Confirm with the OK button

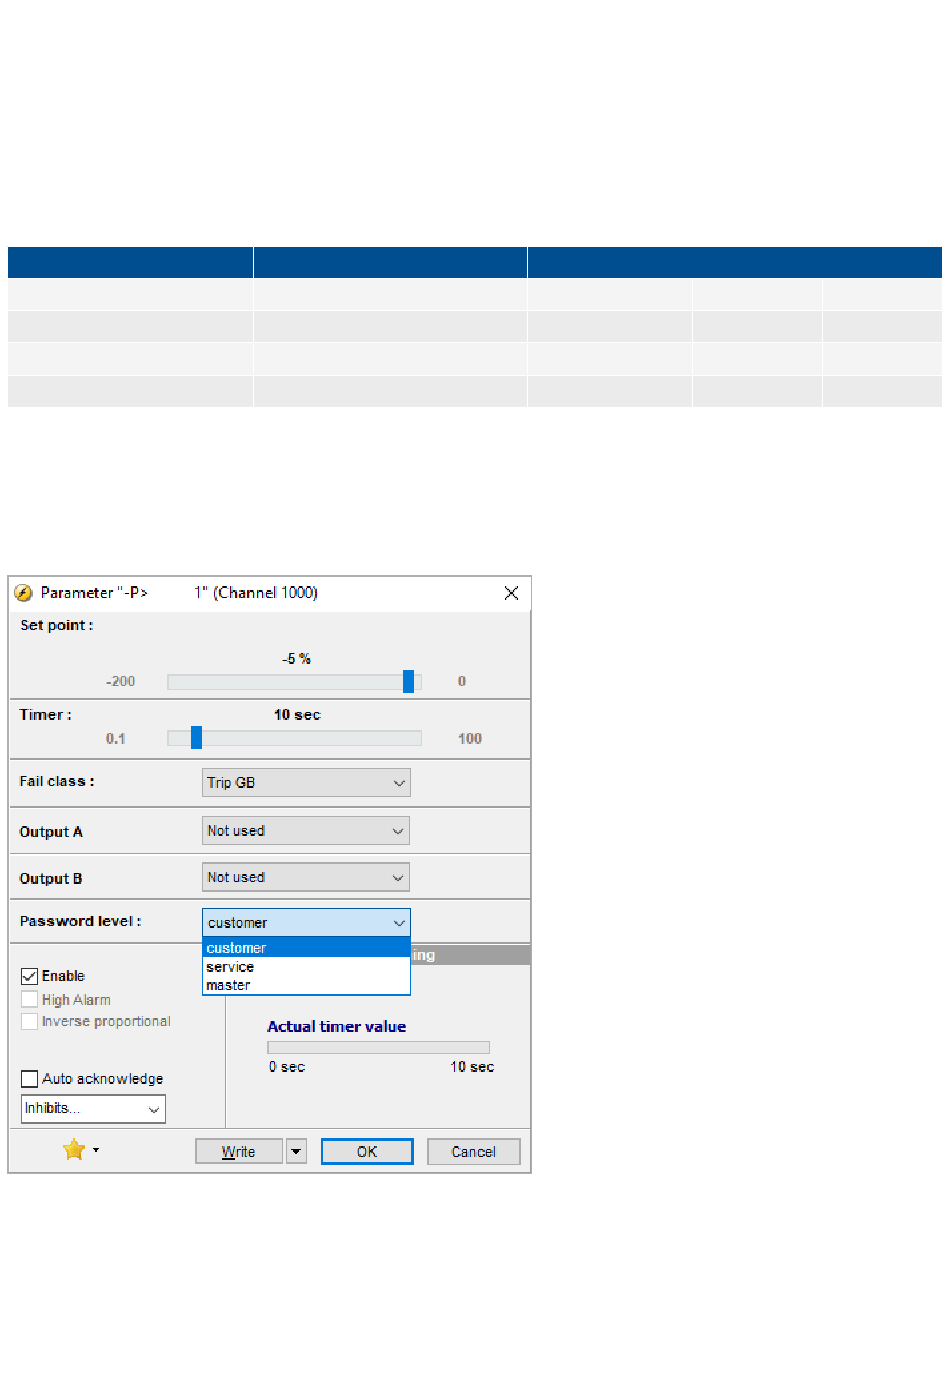pos(367,1152)
